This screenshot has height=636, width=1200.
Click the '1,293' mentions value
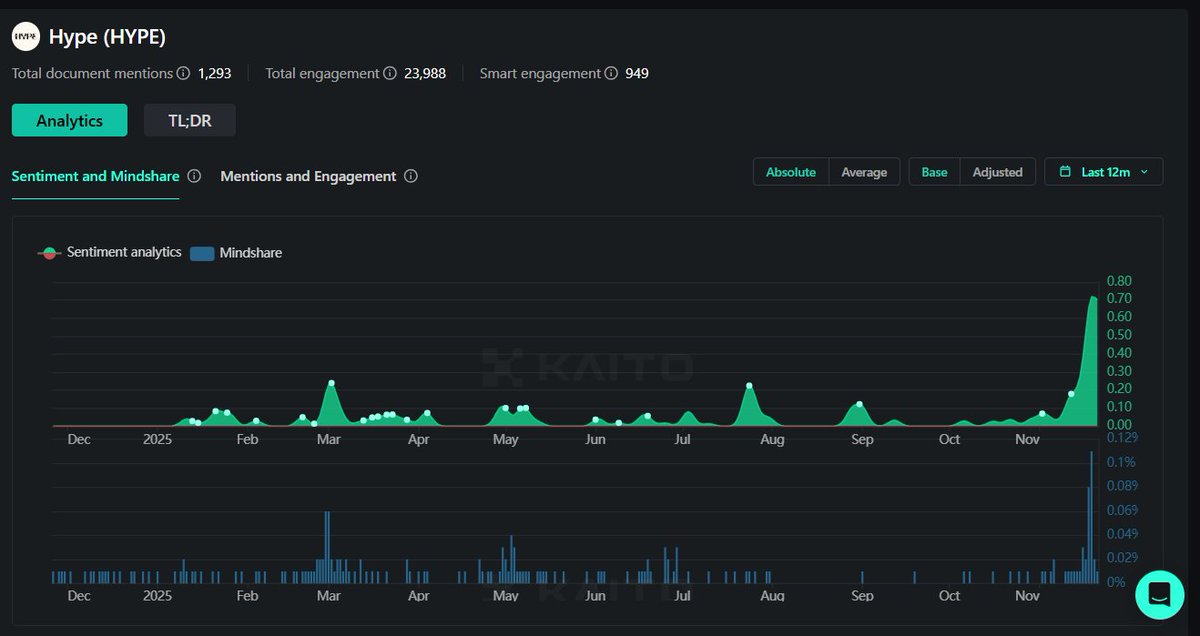(x=215, y=73)
